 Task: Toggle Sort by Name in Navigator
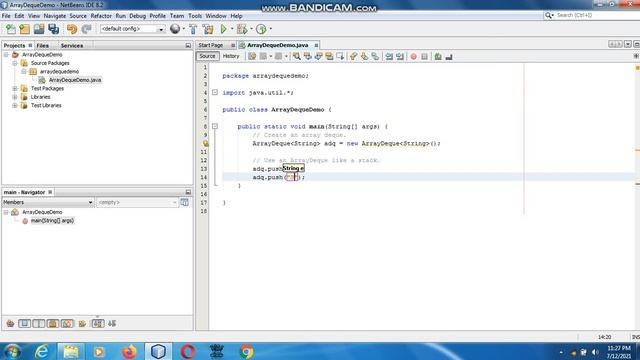[98, 324]
